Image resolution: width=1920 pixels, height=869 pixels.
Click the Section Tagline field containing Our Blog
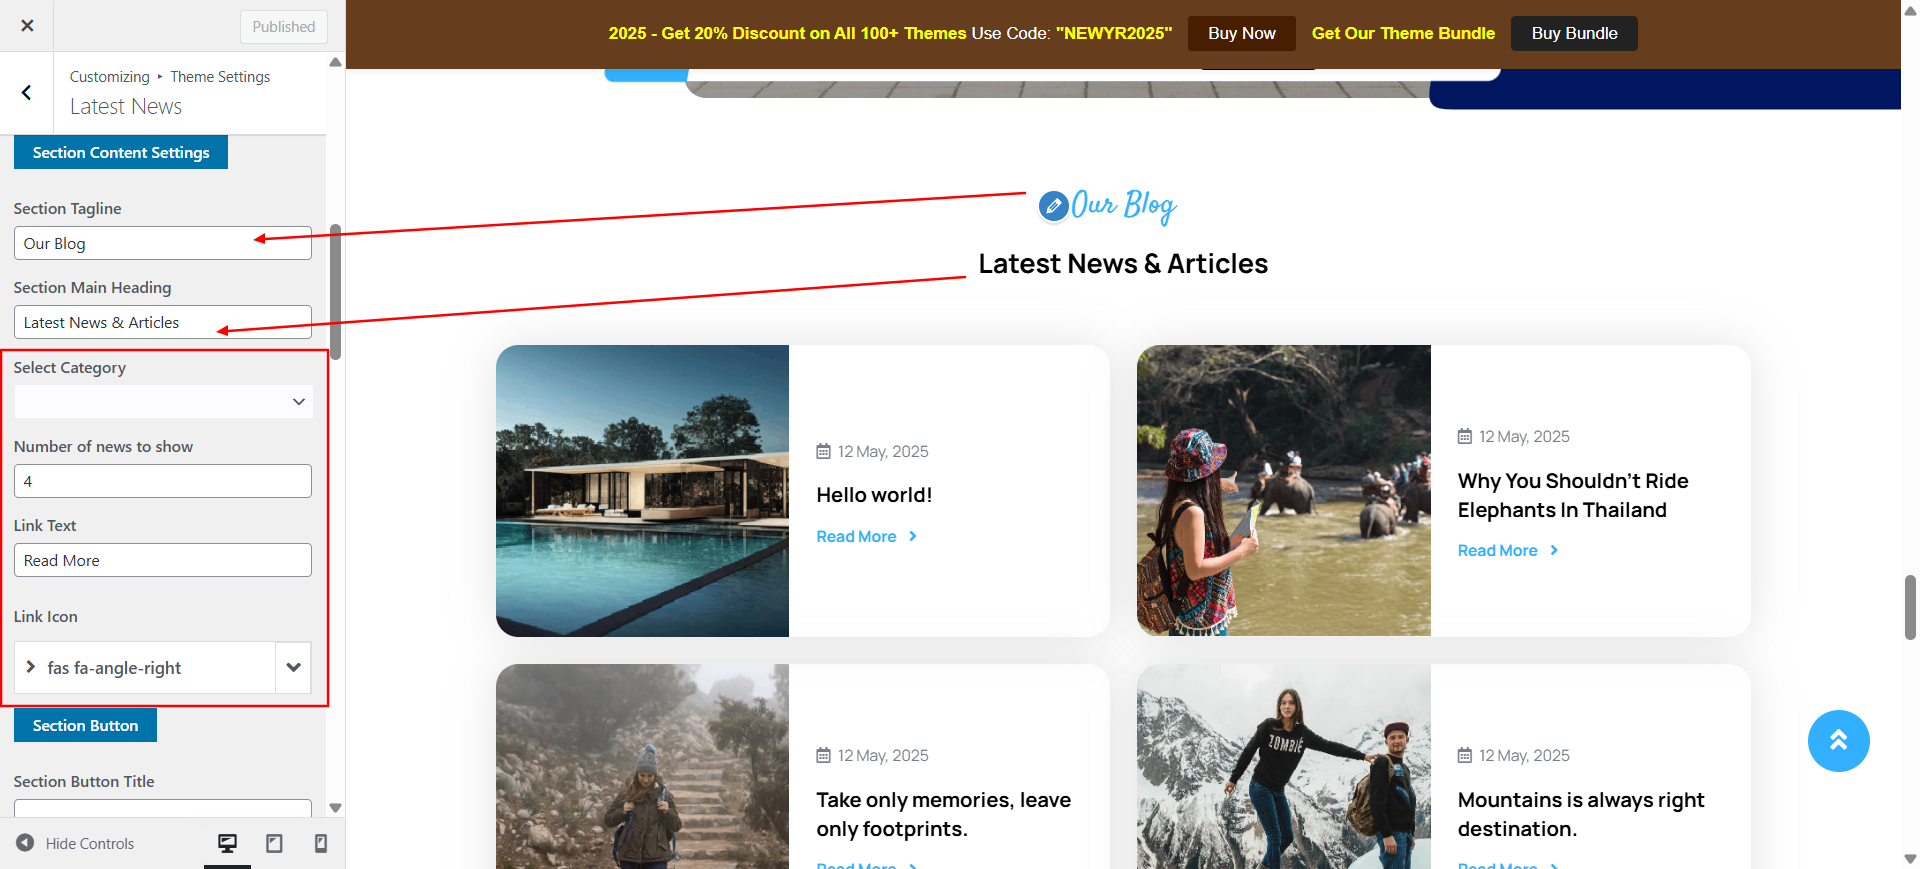coord(163,243)
